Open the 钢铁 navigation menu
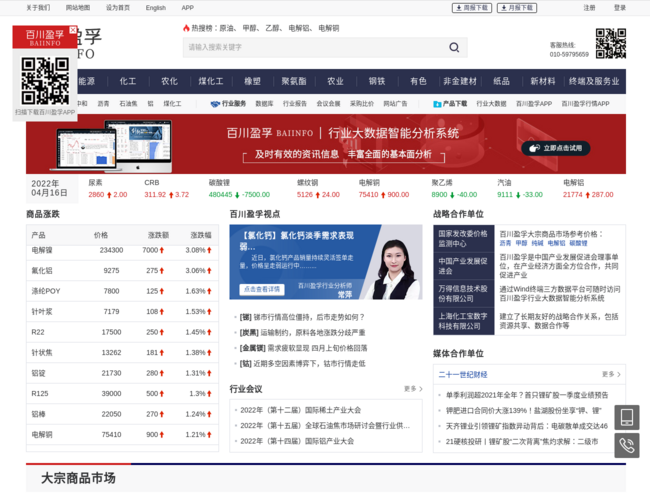 (x=376, y=82)
